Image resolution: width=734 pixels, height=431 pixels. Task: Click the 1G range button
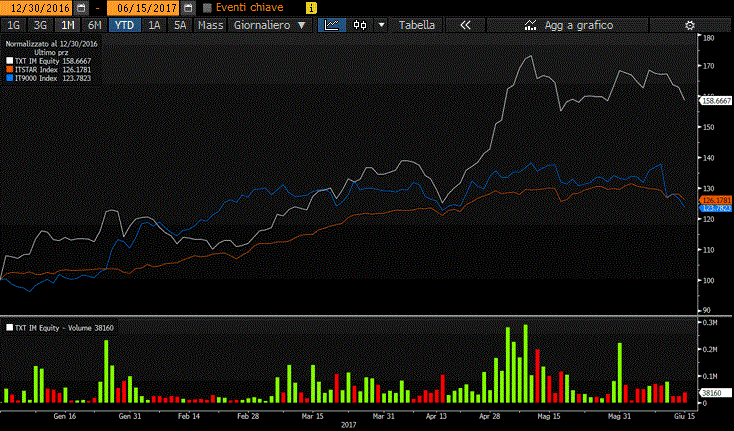point(14,24)
